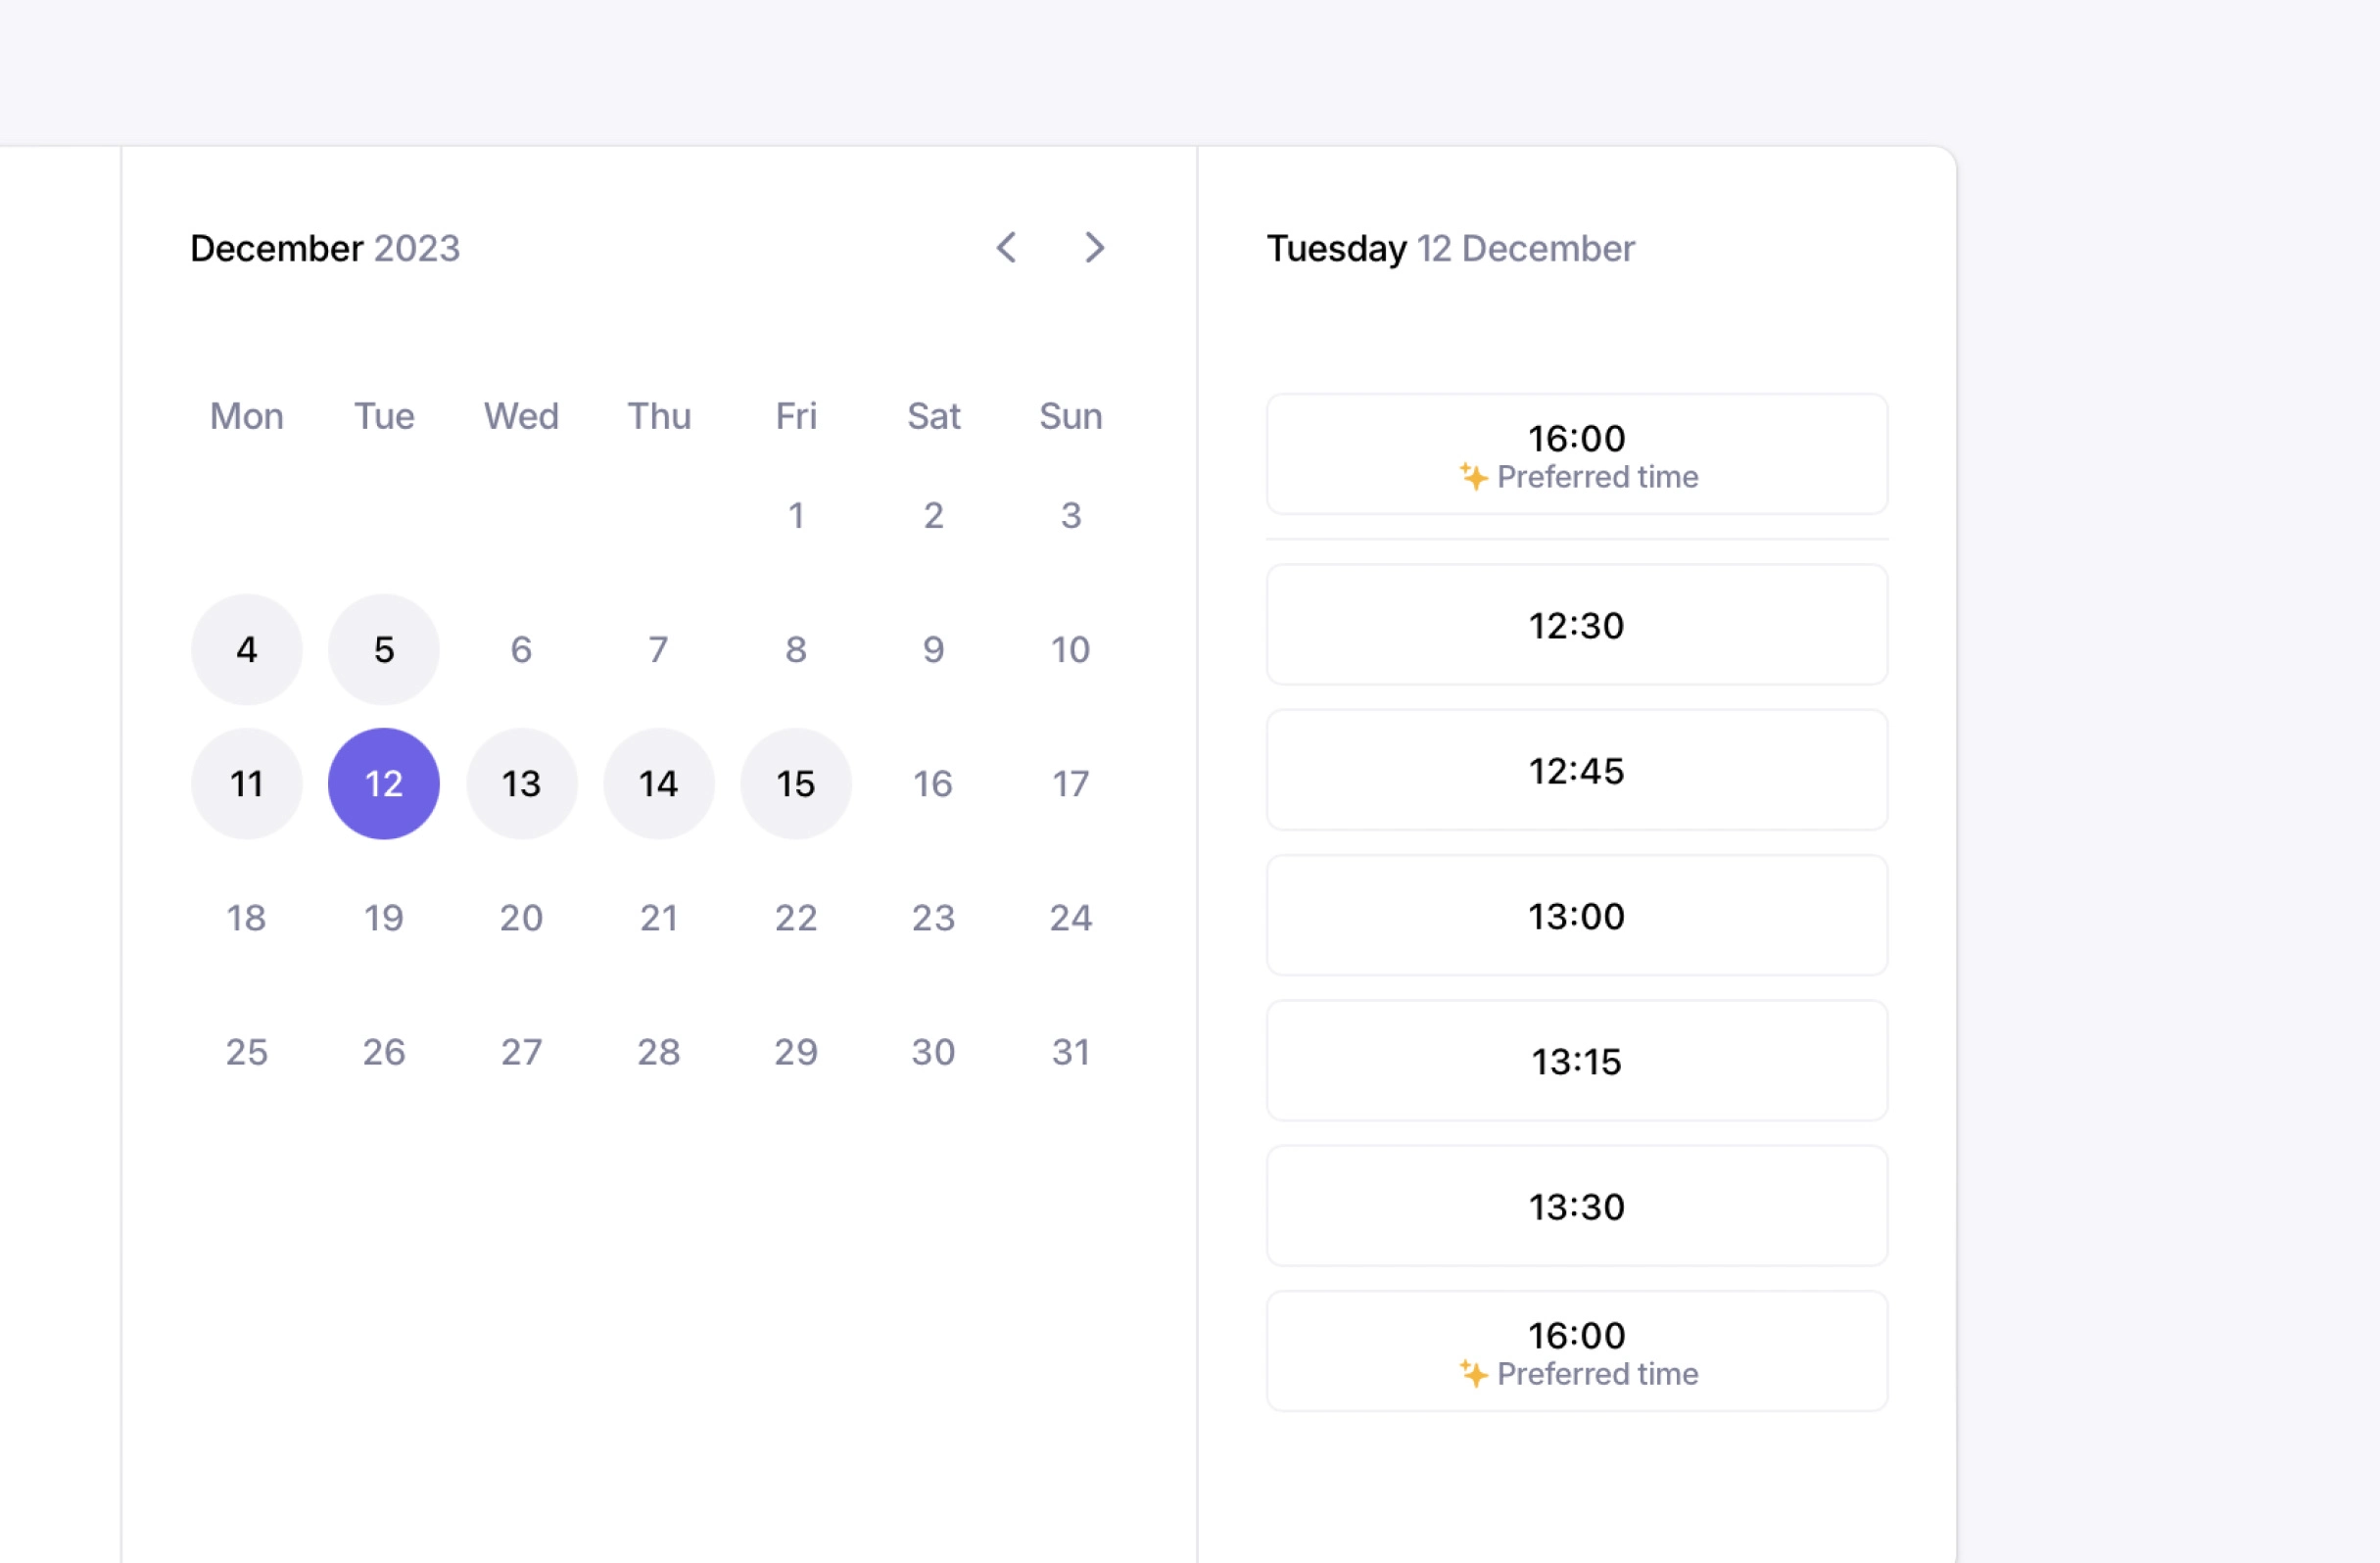
Task: Click date 19 on the calendar
Action: tap(384, 918)
